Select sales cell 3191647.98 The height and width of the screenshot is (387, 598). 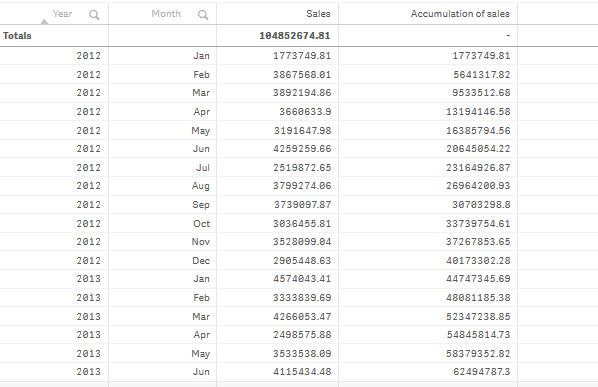[302, 130]
